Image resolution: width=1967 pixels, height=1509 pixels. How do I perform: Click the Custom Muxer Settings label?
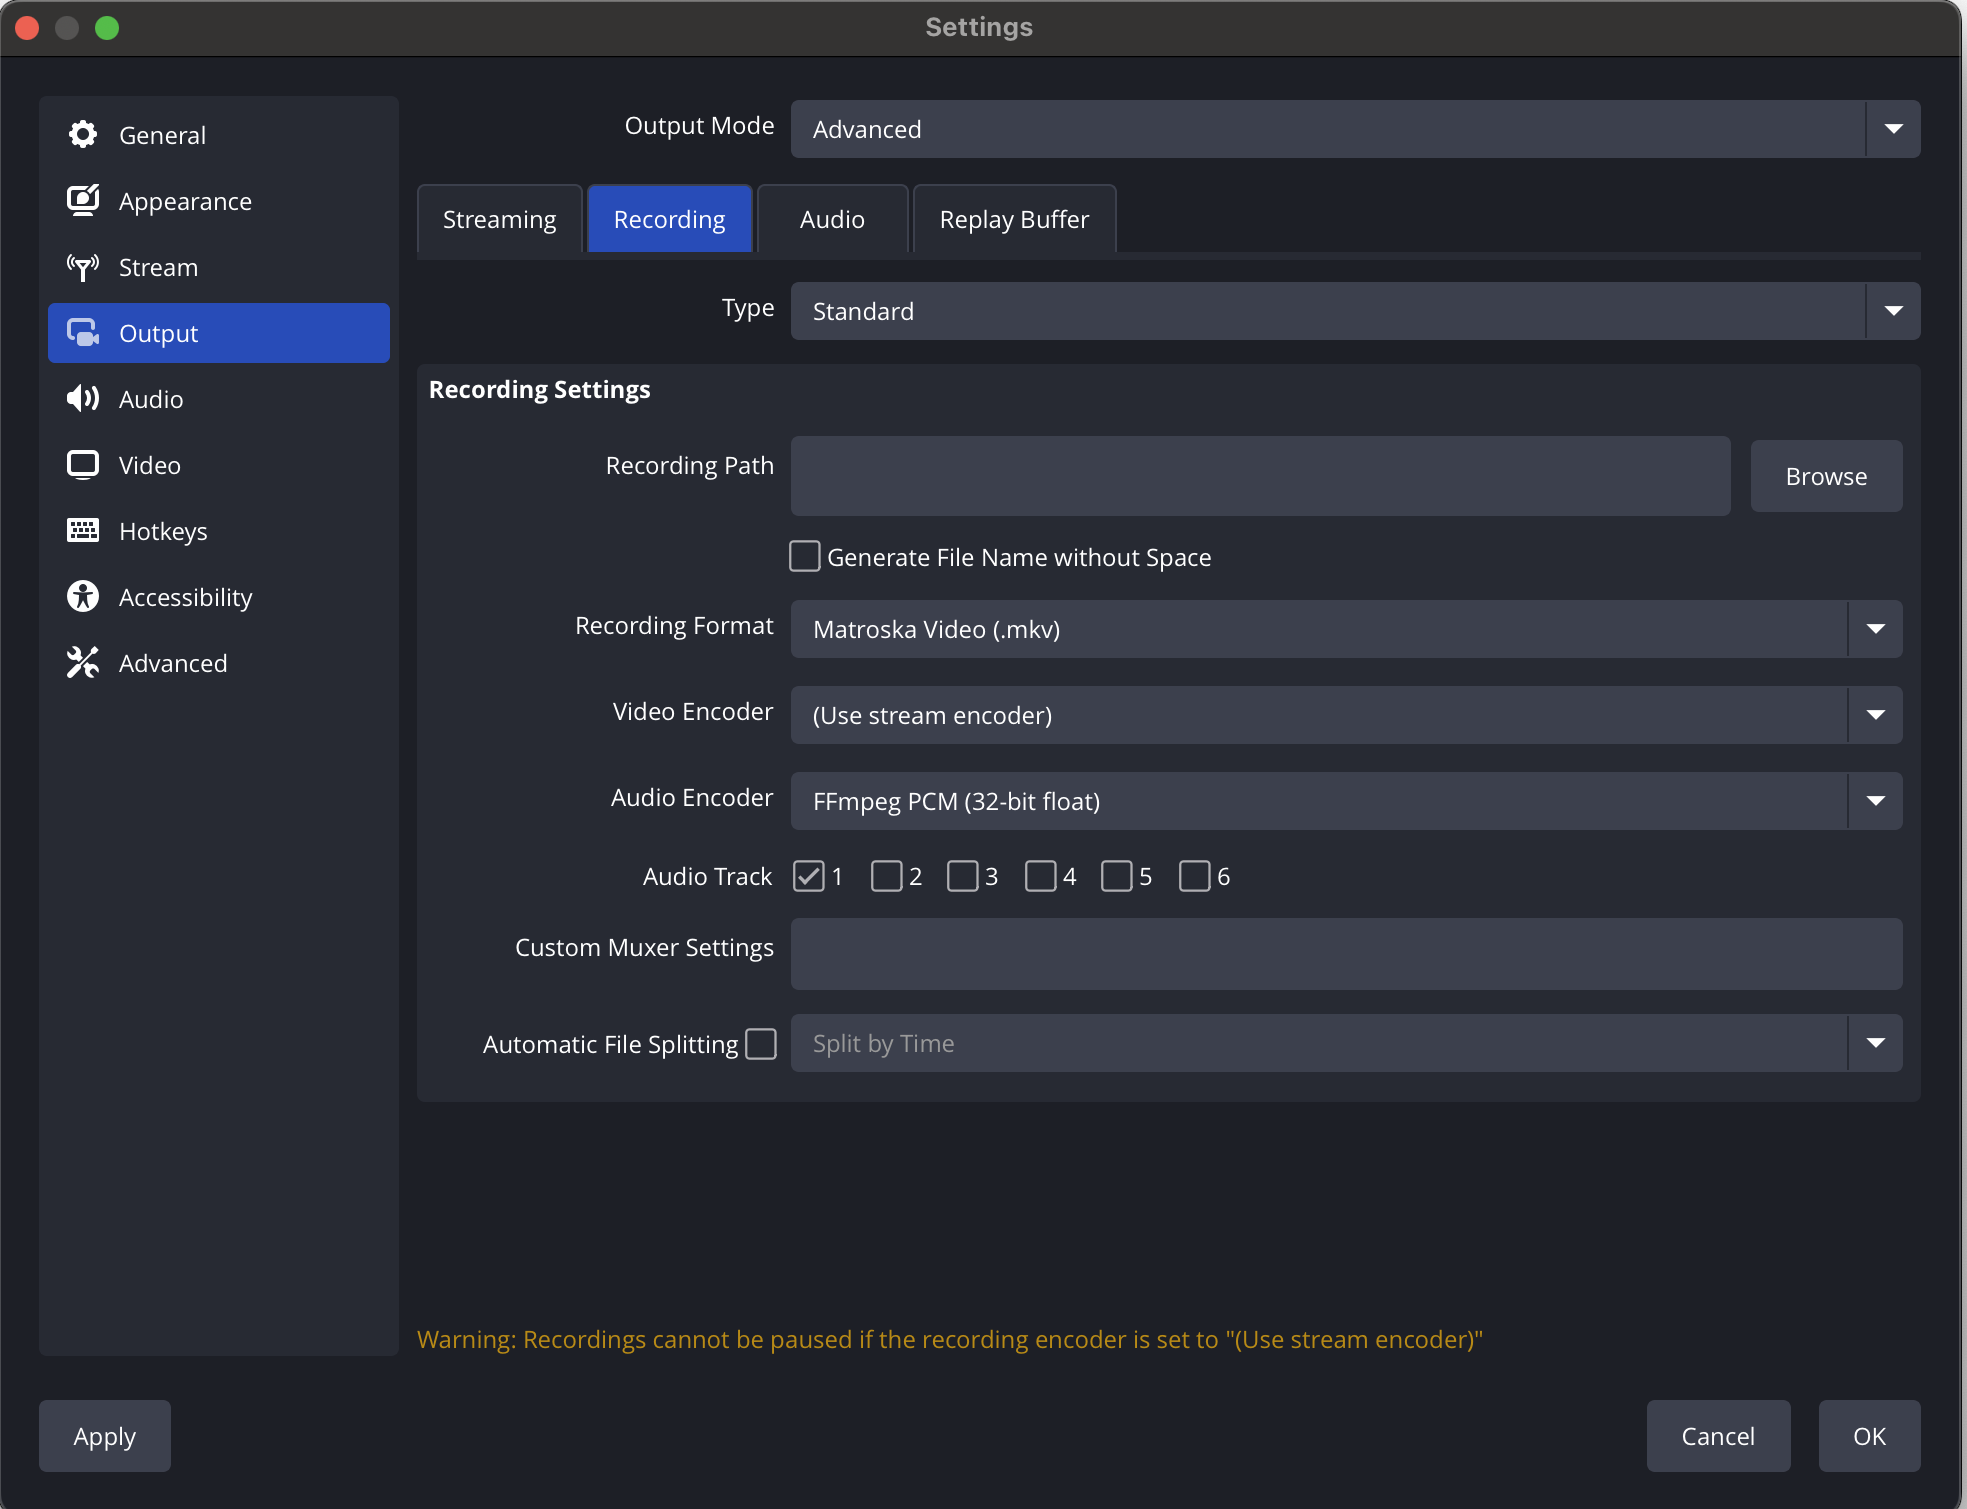click(x=644, y=948)
